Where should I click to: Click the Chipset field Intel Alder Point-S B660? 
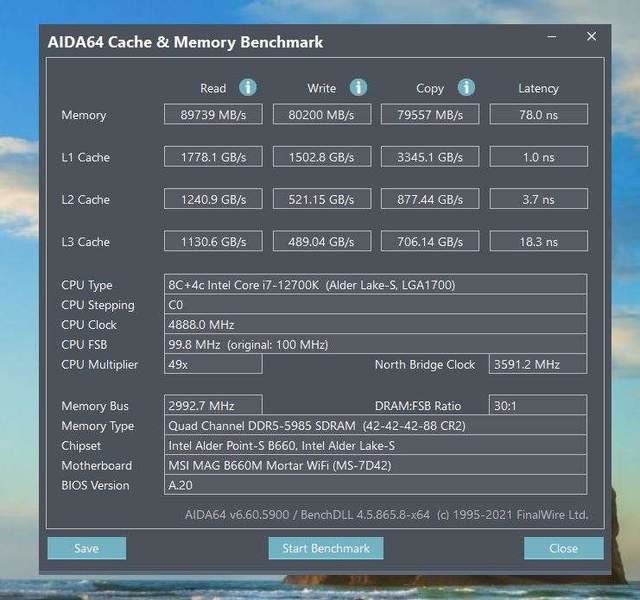(x=375, y=445)
